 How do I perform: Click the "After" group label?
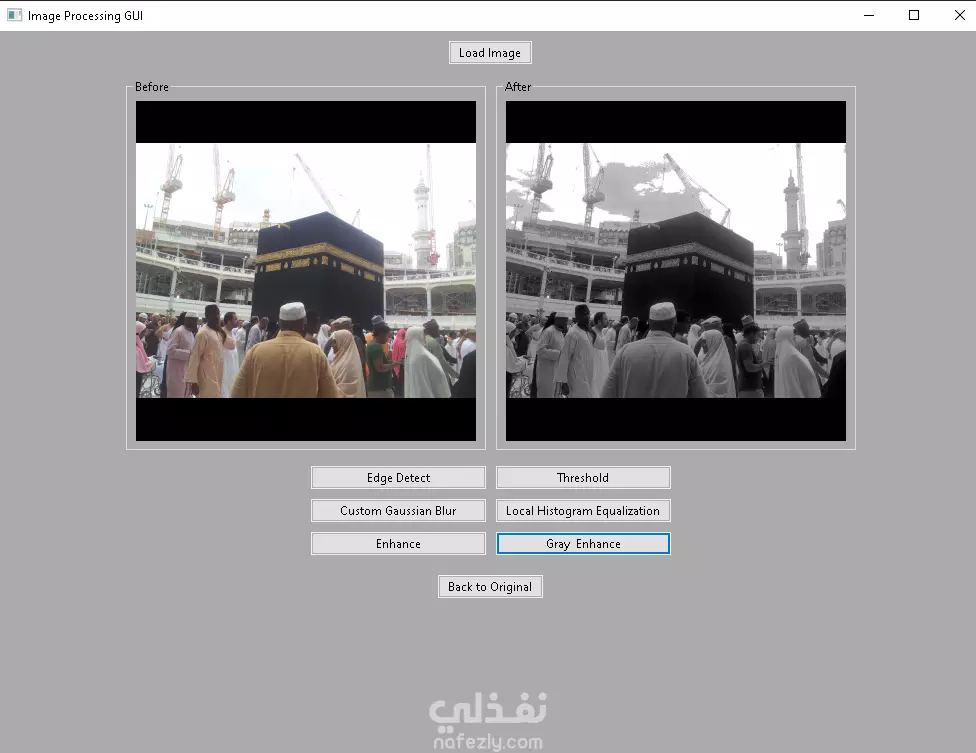(x=518, y=87)
